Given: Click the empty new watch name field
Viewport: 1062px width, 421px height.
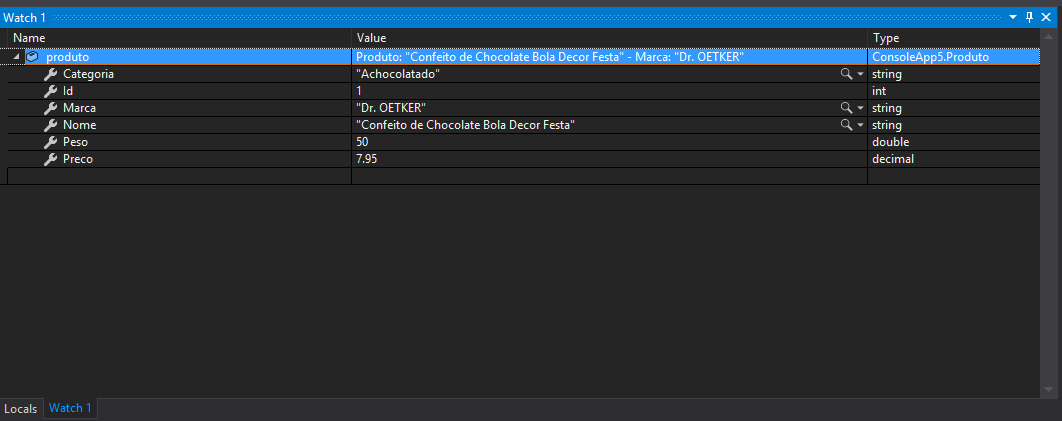Looking at the screenshot, I should [179, 176].
